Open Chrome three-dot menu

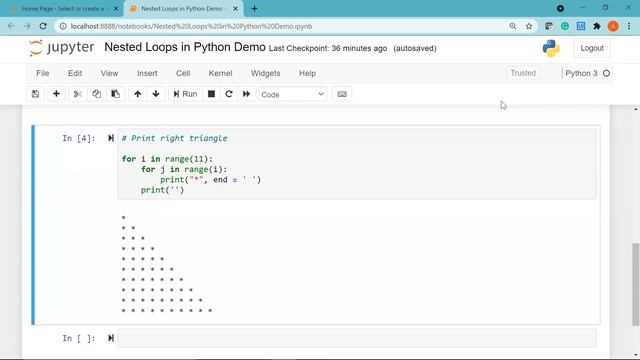point(629,26)
